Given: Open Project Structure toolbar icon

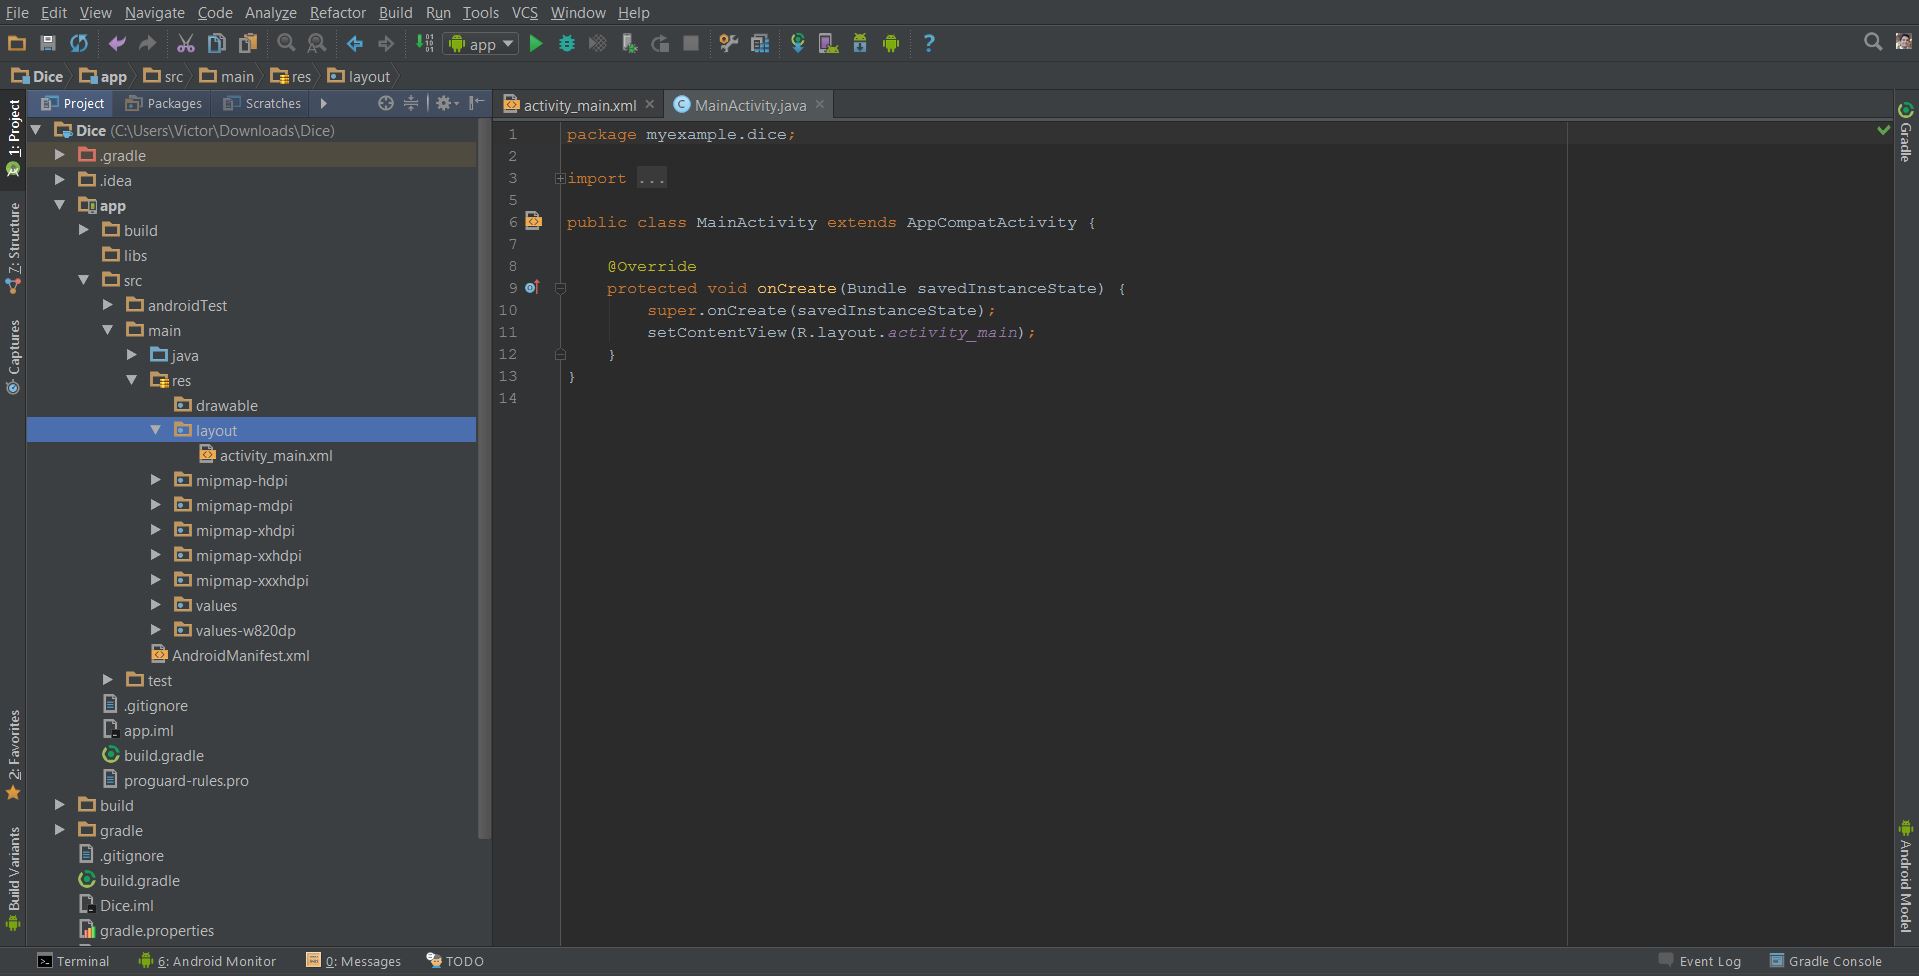Looking at the screenshot, I should 760,43.
